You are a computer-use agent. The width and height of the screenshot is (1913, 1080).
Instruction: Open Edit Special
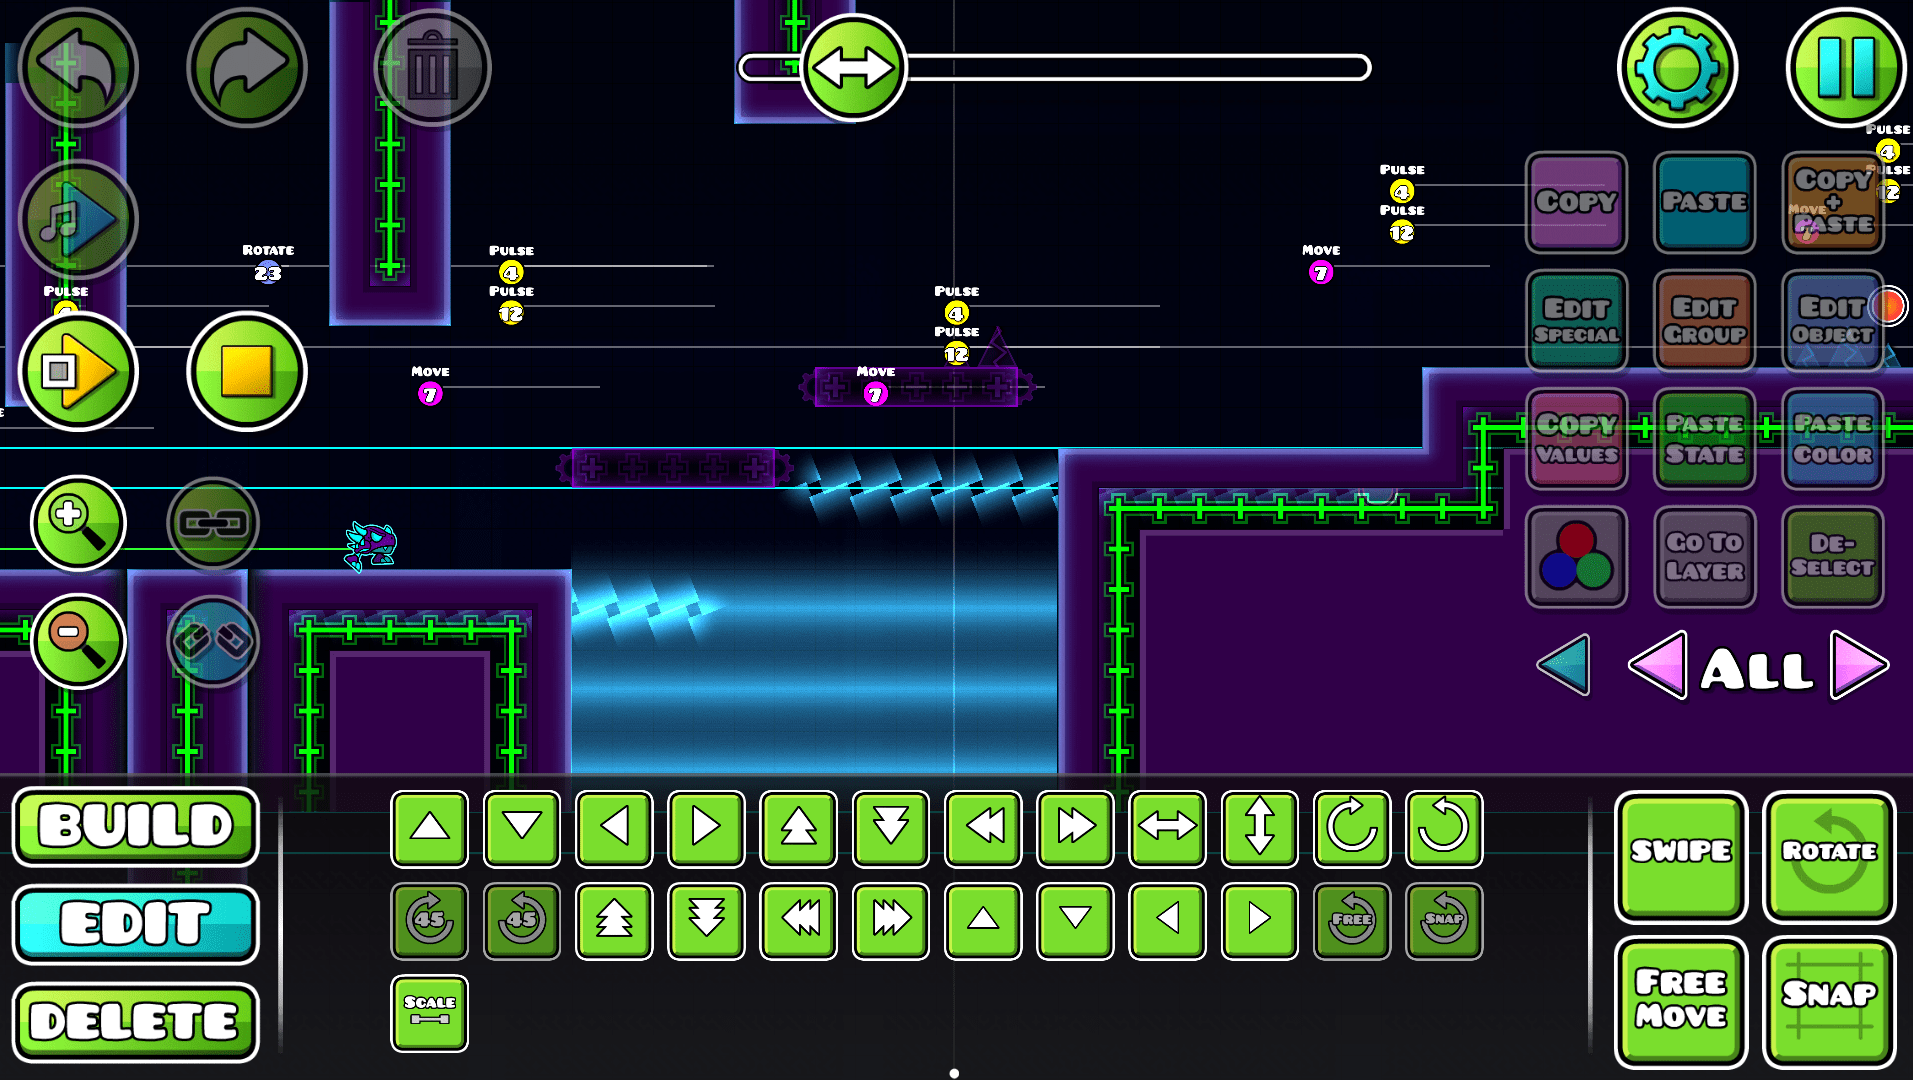click(x=1576, y=320)
